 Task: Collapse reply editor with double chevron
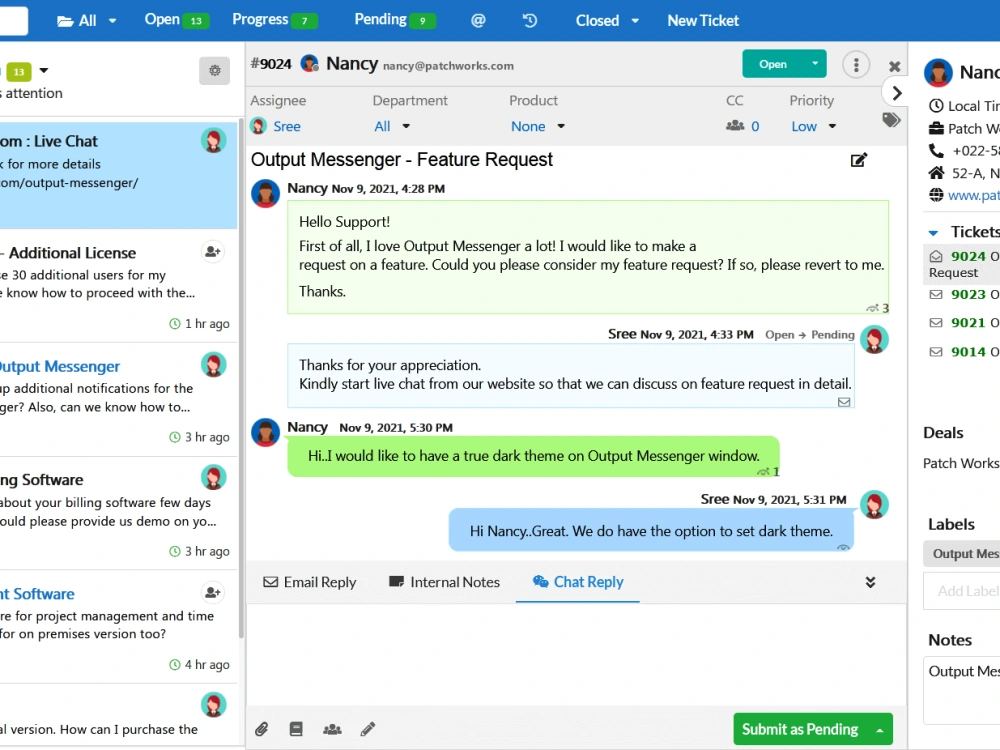(870, 582)
